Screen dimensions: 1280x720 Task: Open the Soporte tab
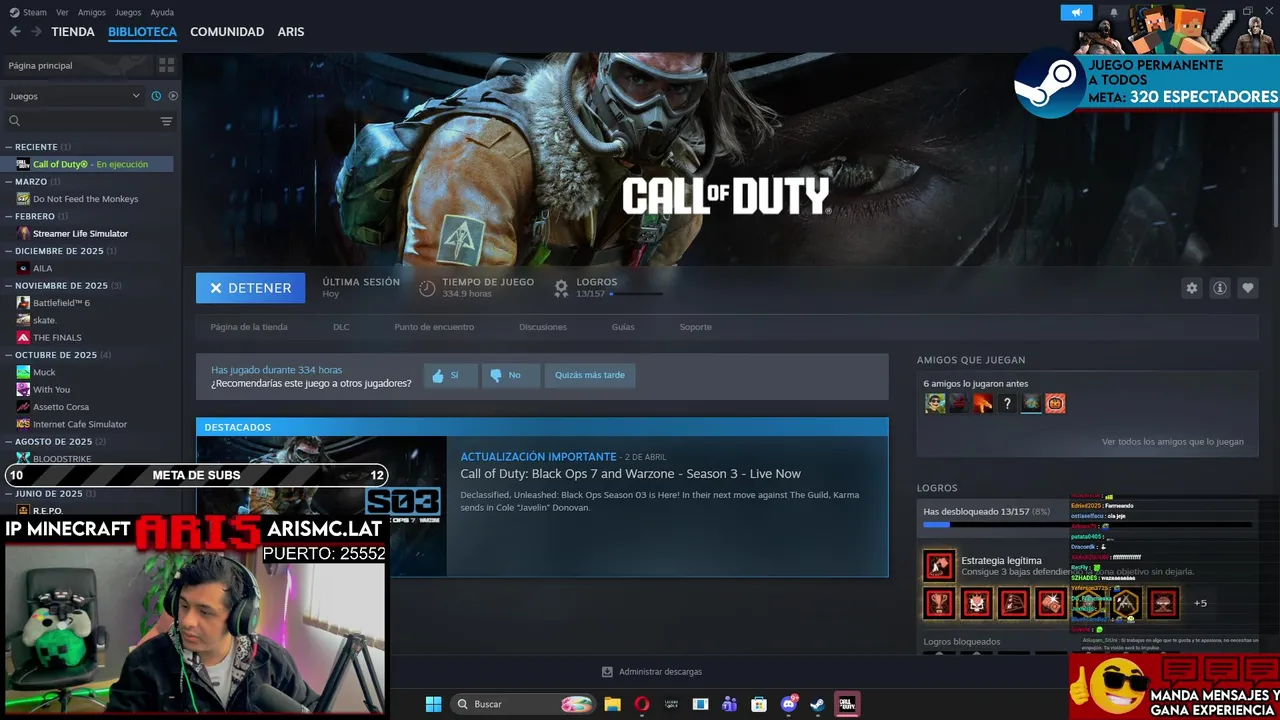click(x=696, y=327)
